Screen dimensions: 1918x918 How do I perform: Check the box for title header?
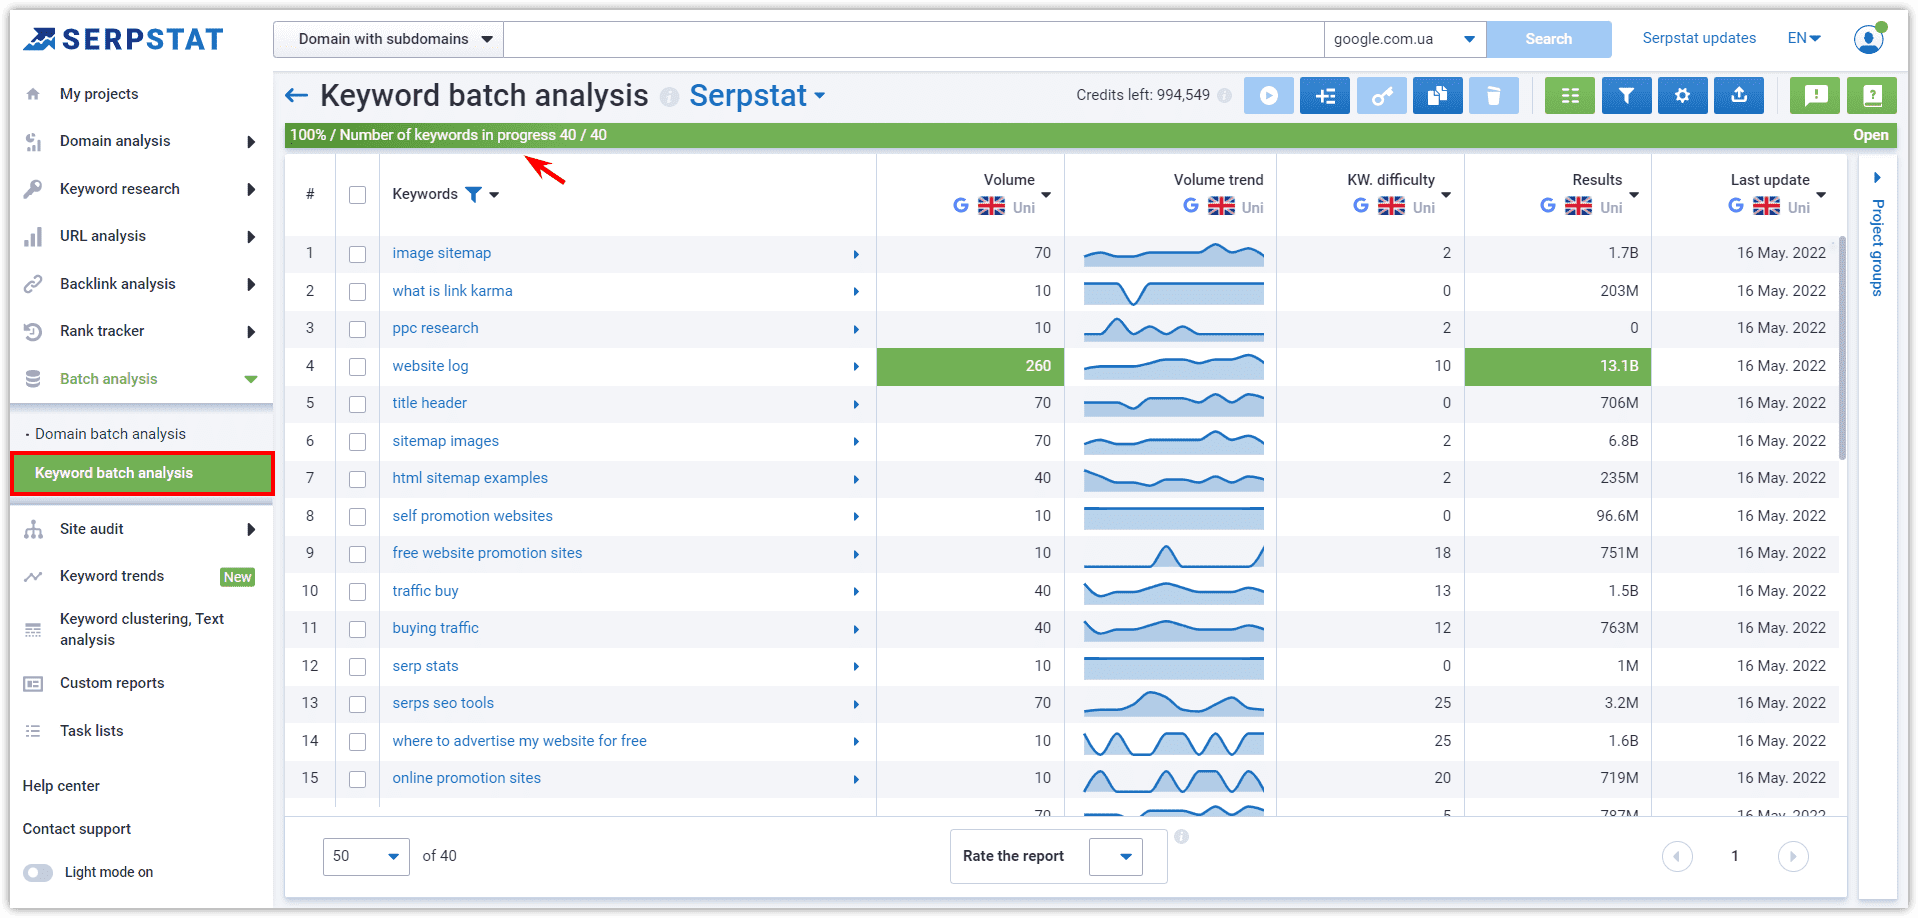coord(357,404)
